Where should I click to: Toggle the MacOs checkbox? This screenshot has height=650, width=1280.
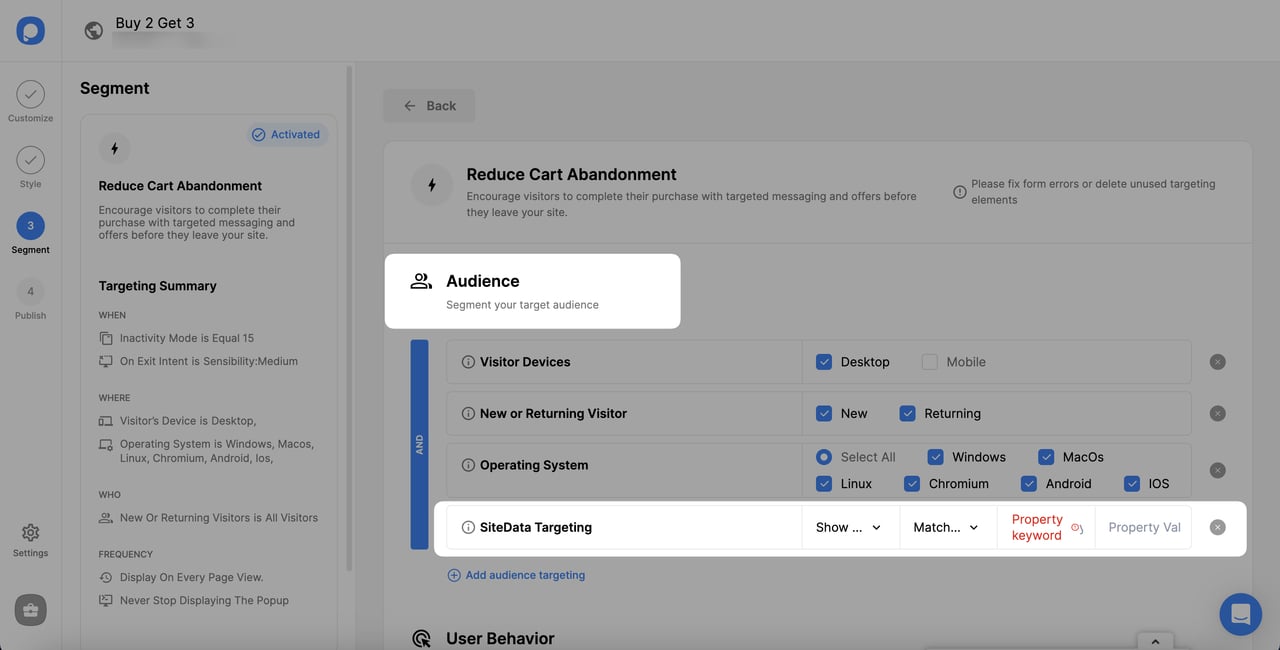point(1046,457)
